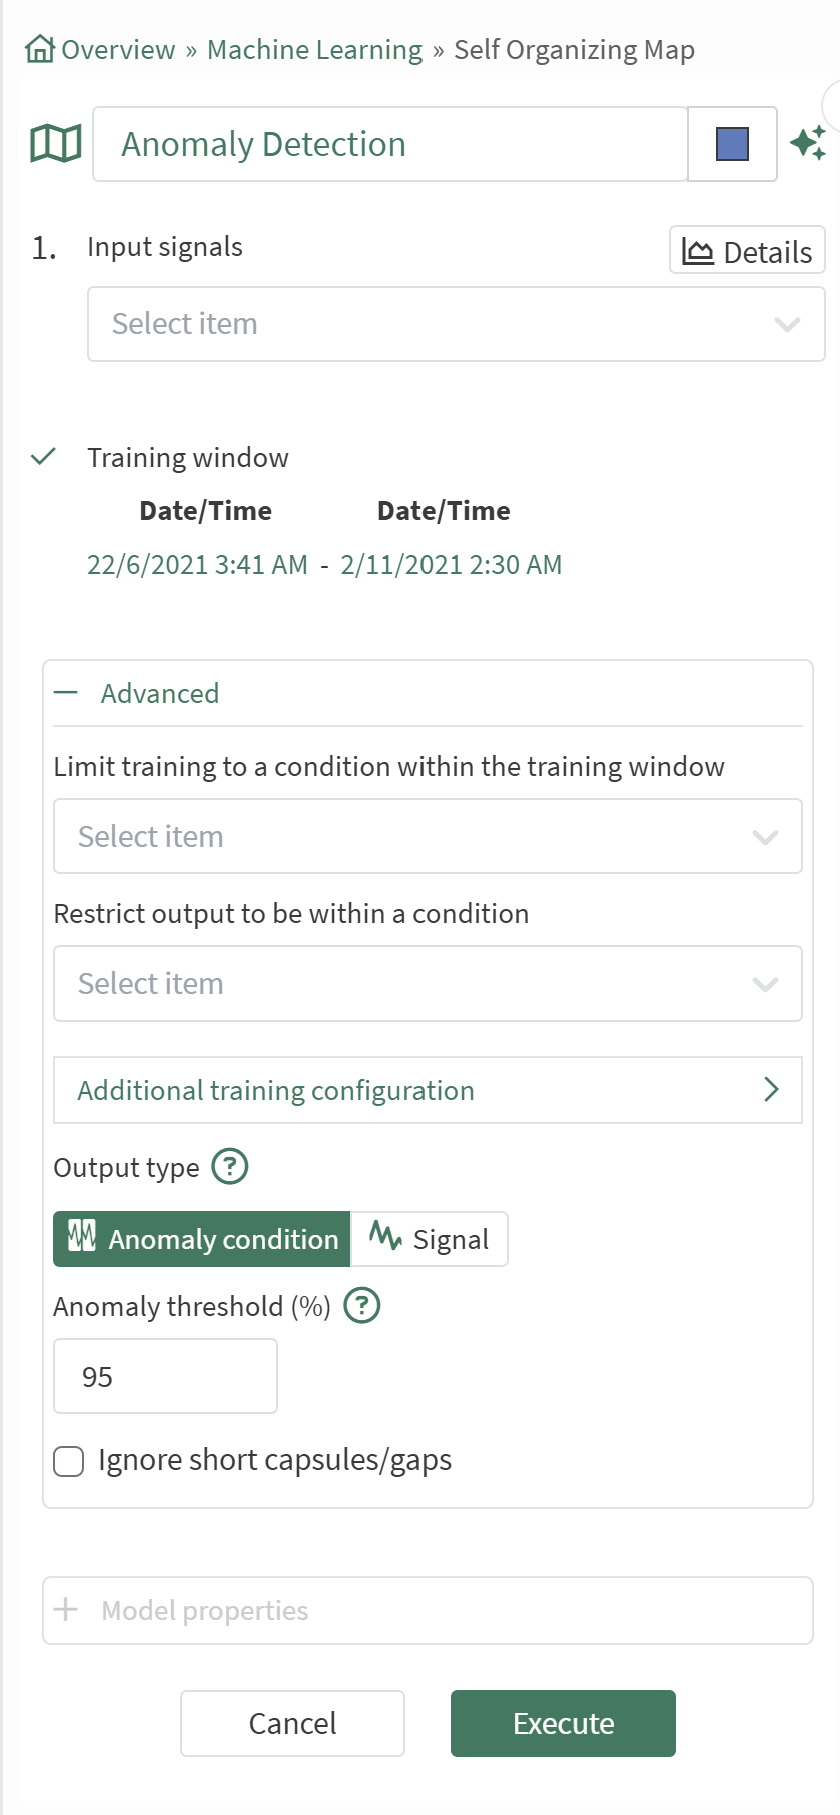Click the blue color swatch
The height and width of the screenshot is (1815, 840).
732,144
